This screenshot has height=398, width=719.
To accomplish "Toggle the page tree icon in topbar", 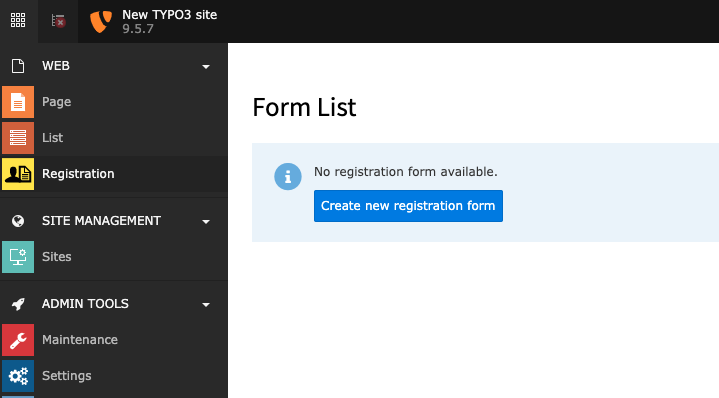I will 58,21.
